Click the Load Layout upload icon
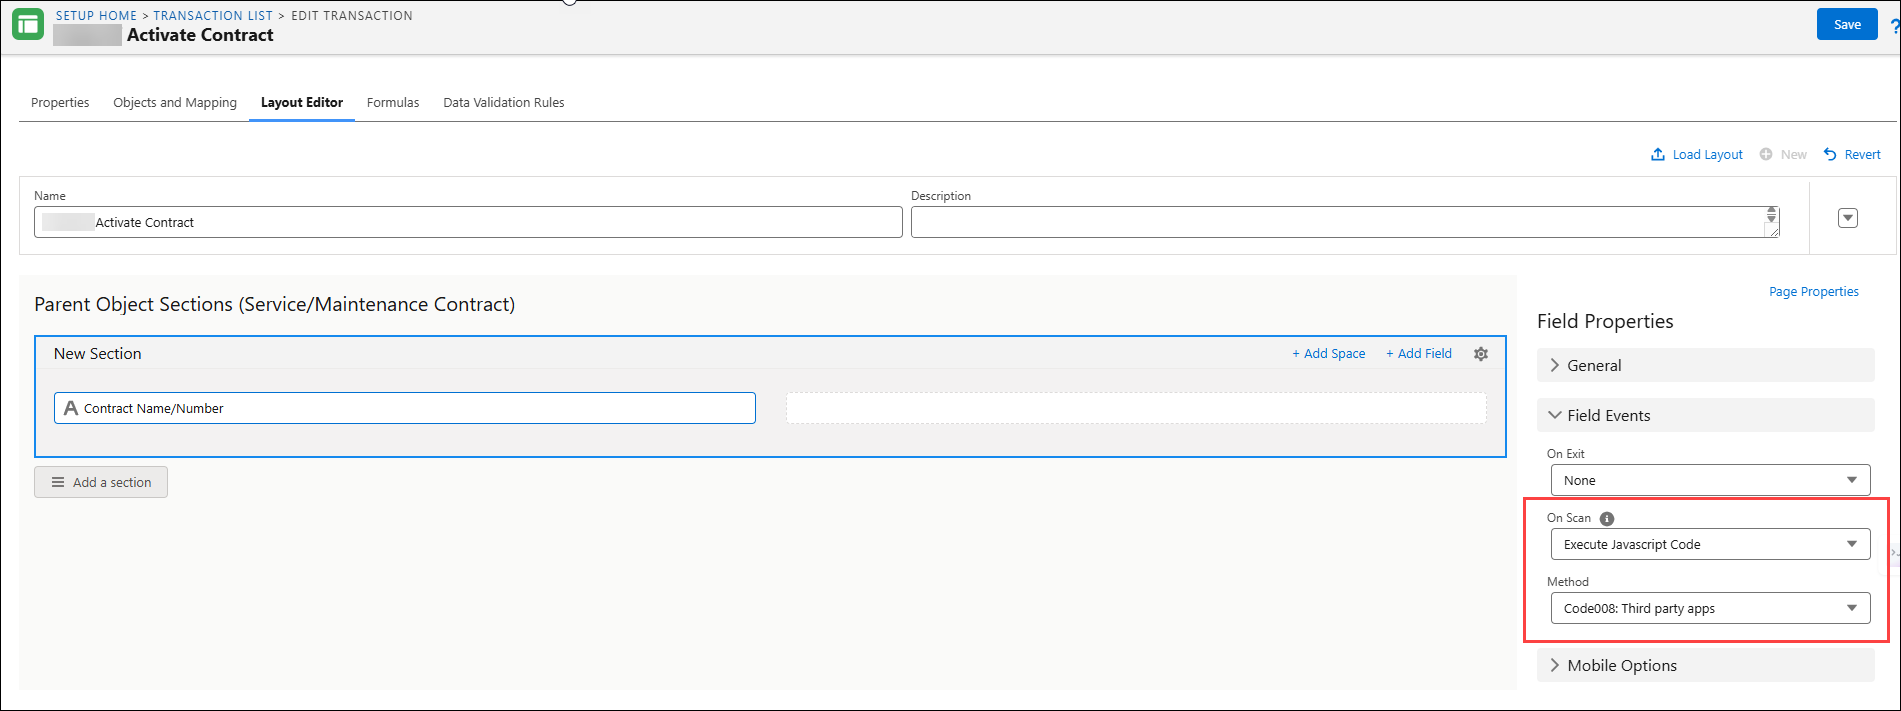 1658,154
